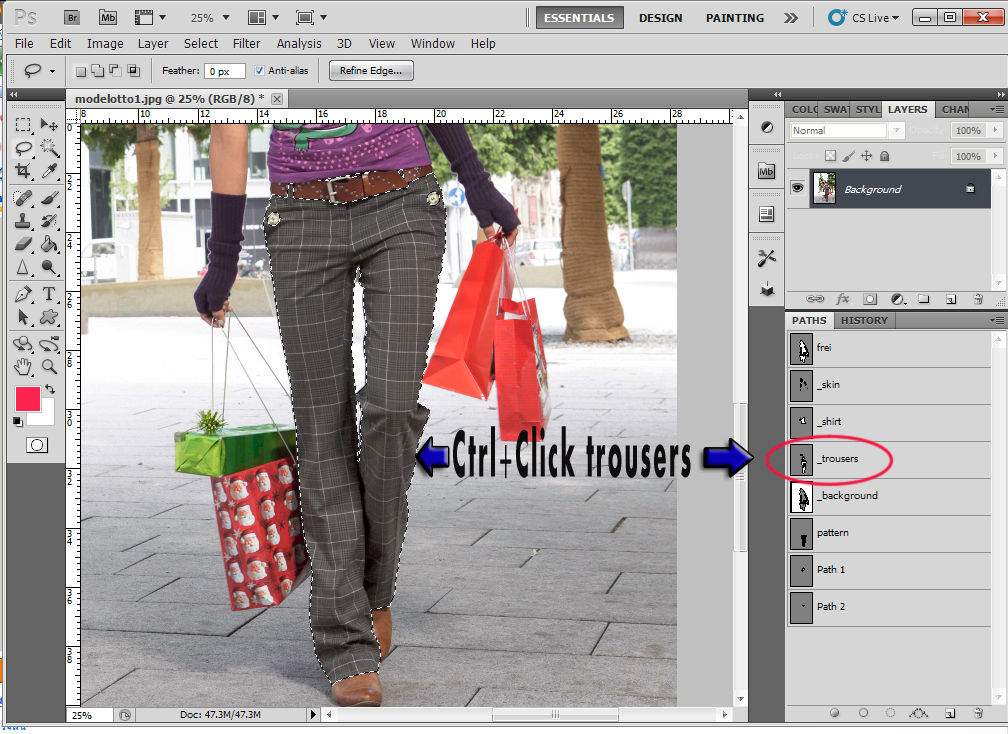Choose Add to selection mode
This screenshot has height=734, width=1008.
[98, 71]
